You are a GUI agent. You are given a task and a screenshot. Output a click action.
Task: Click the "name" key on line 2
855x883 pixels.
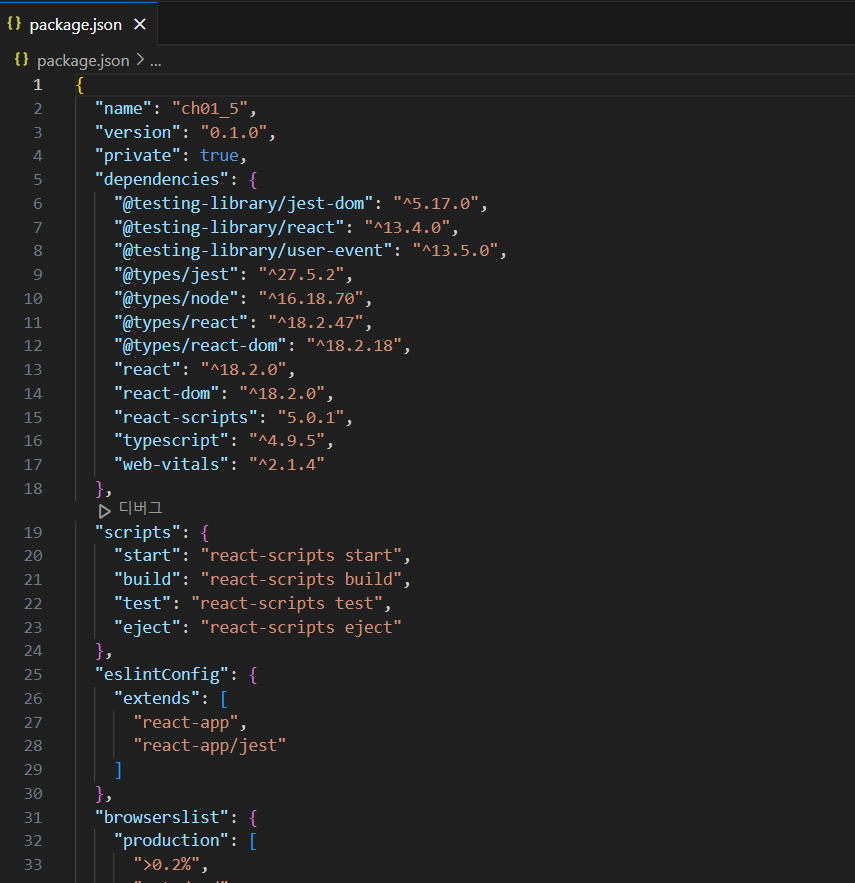point(123,108)
